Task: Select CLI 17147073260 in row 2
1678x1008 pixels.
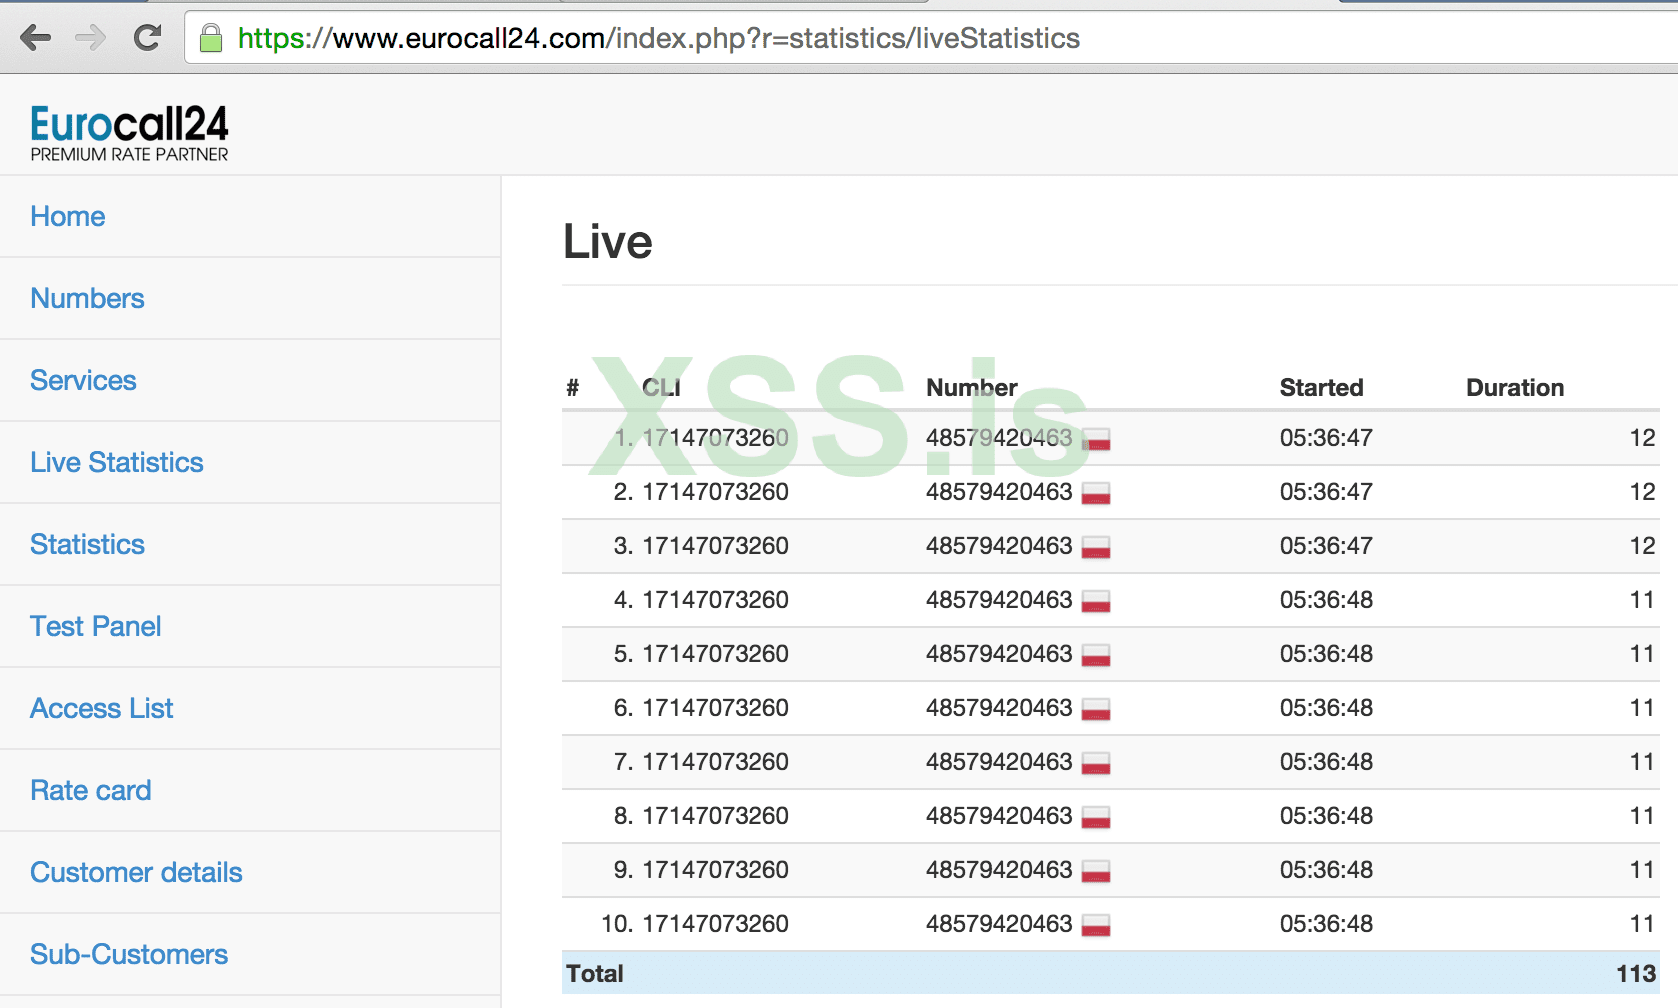Action: (x=715, y=492)
